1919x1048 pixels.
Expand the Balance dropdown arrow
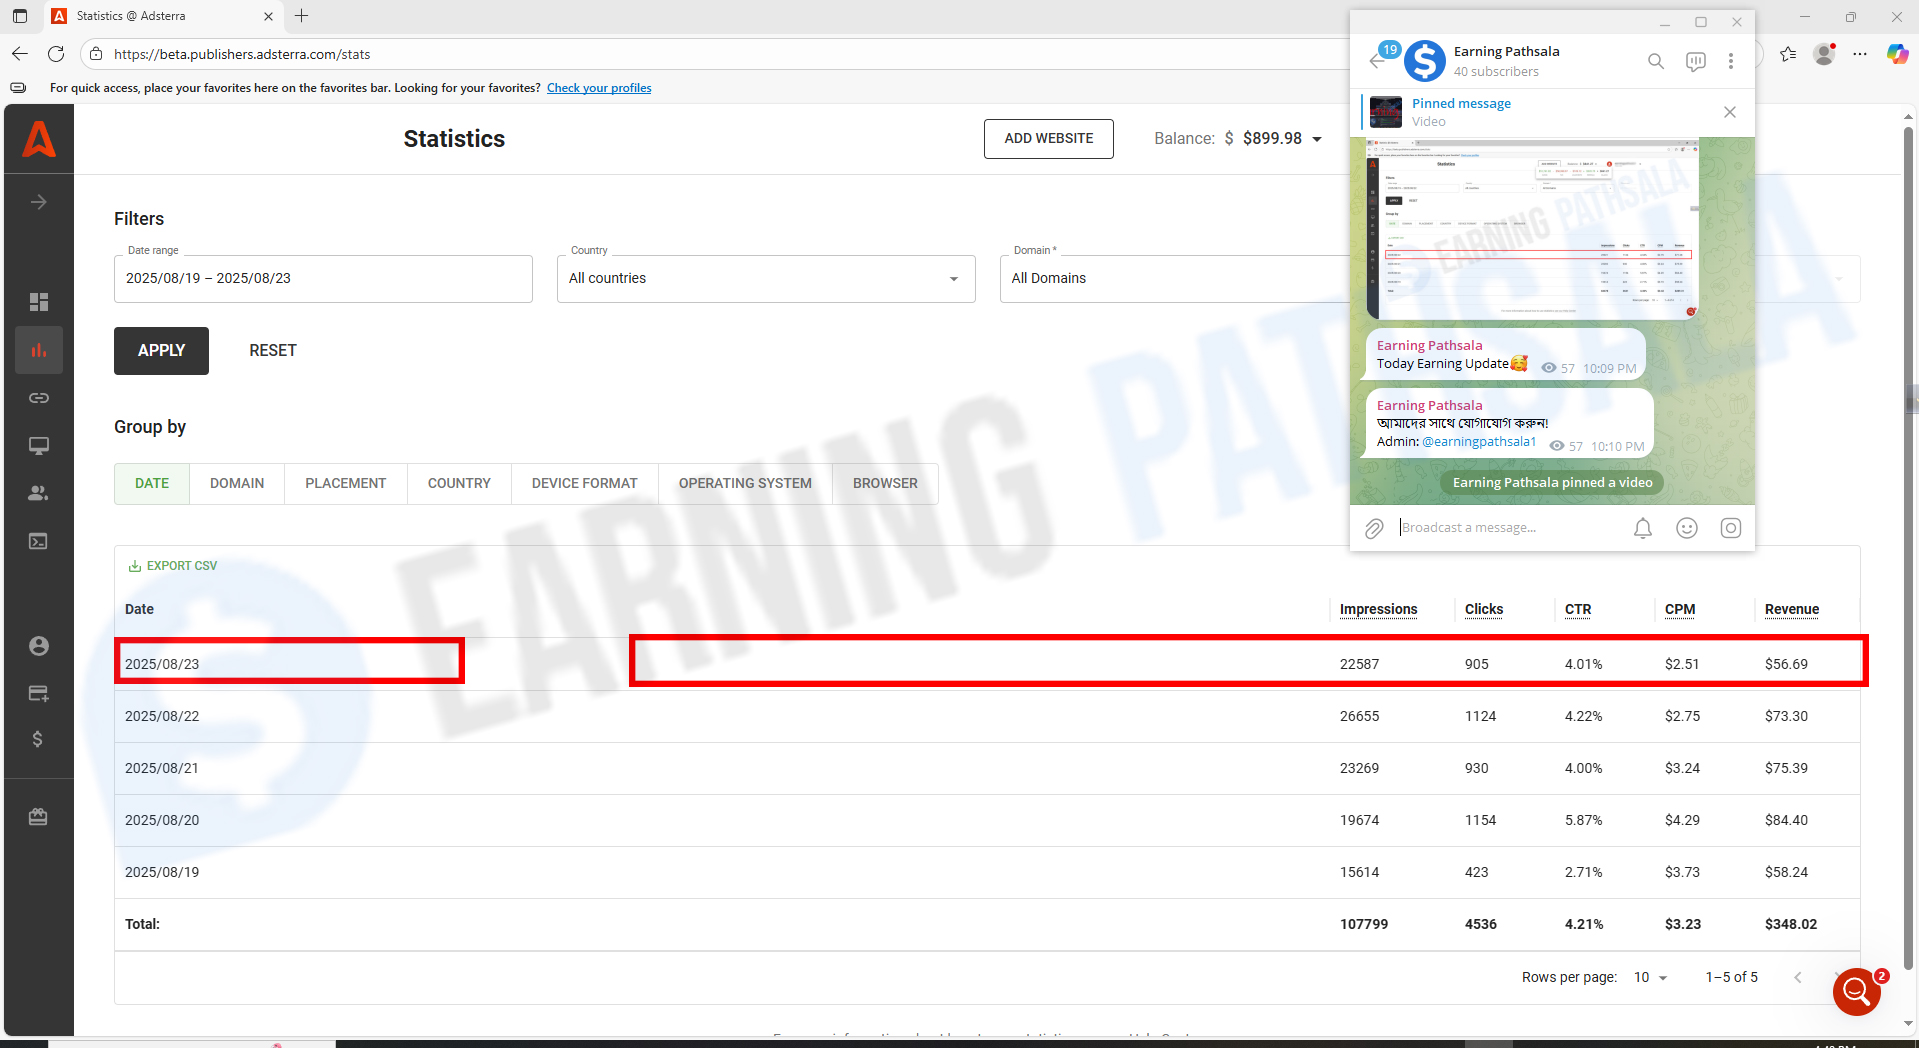(x=1317, y=139)
